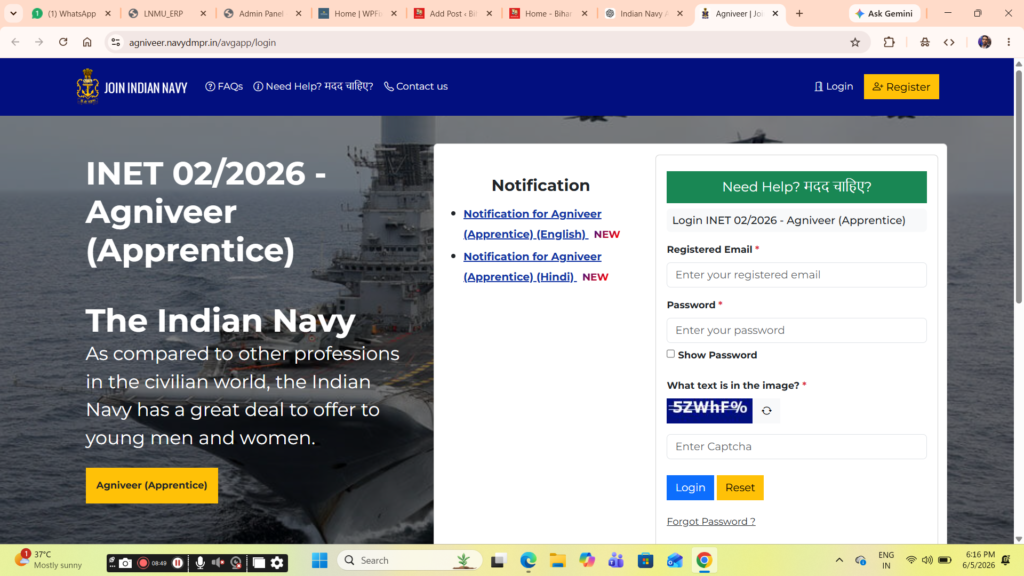Navigate back in browser history
1024x576 pixels.
pos(15,42)
